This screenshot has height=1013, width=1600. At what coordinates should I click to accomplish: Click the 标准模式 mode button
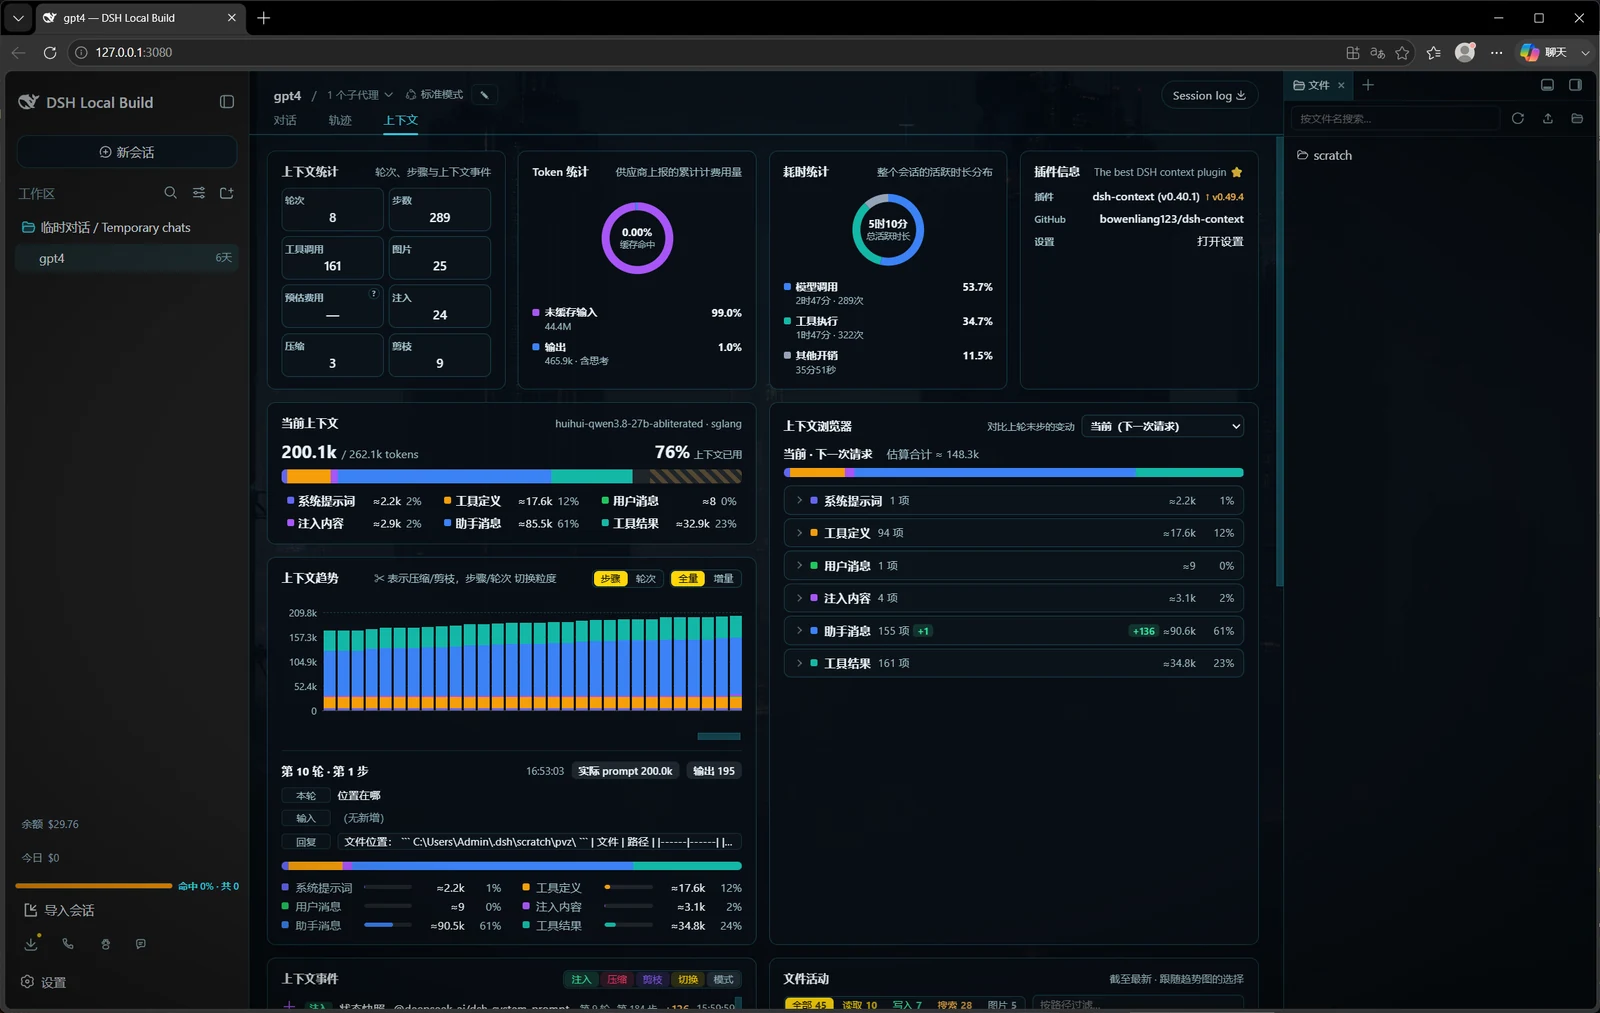click(x=434, y=95)
